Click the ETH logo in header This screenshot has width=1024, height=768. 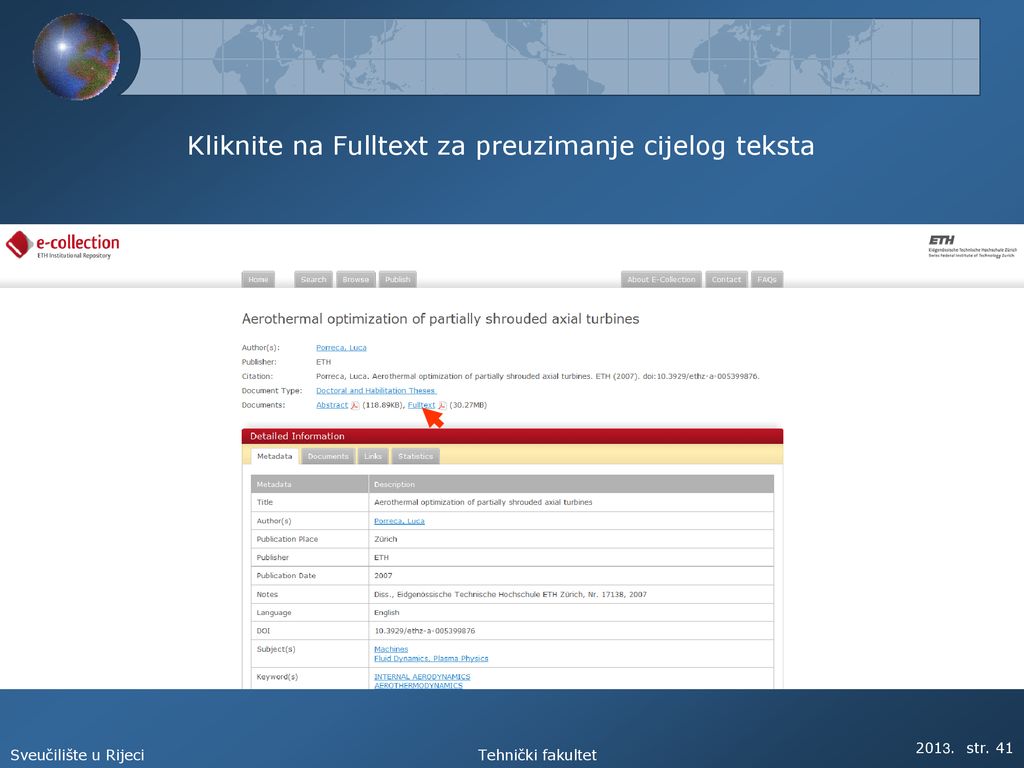coord(972,246)
